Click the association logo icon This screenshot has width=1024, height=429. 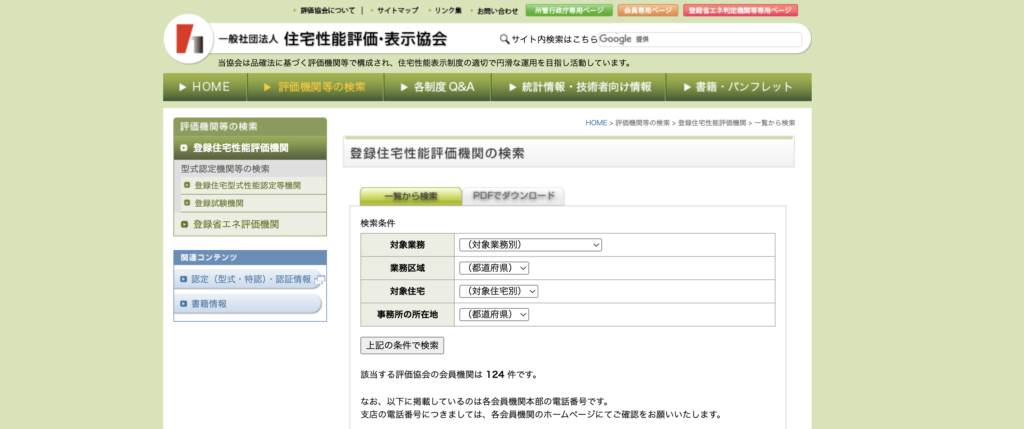(191, 40)
